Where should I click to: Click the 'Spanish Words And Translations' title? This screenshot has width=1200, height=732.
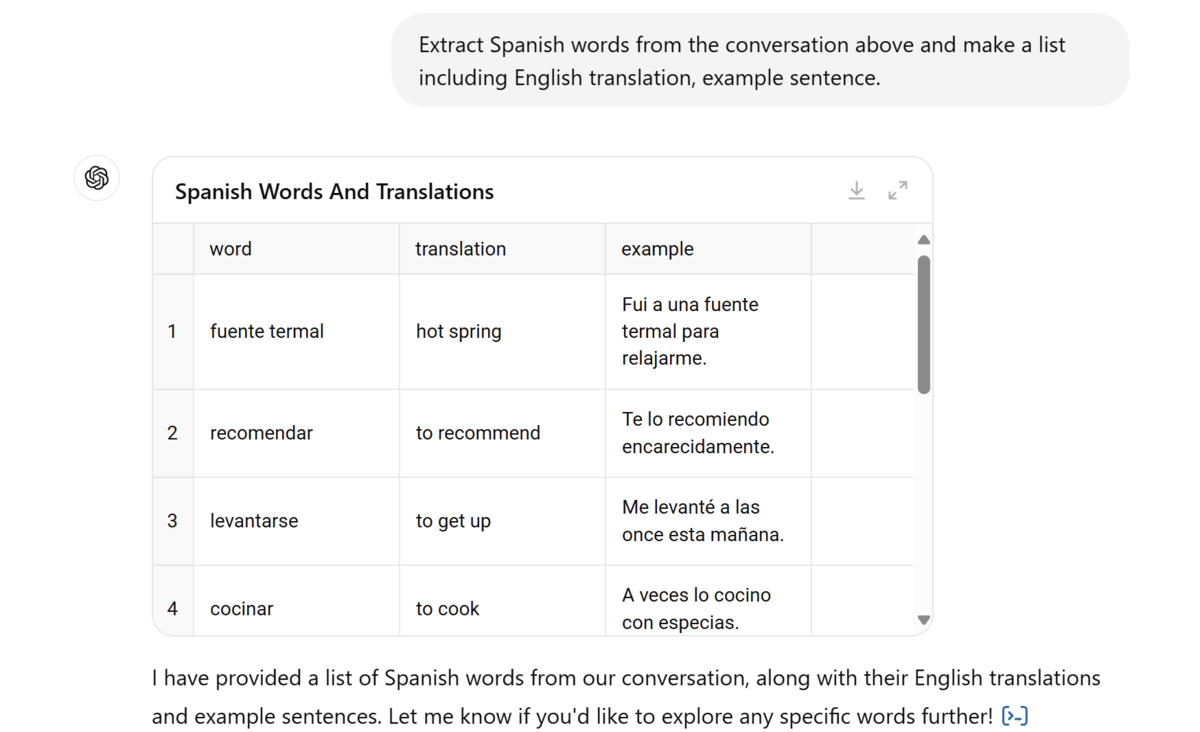click(x=334, y=192)
